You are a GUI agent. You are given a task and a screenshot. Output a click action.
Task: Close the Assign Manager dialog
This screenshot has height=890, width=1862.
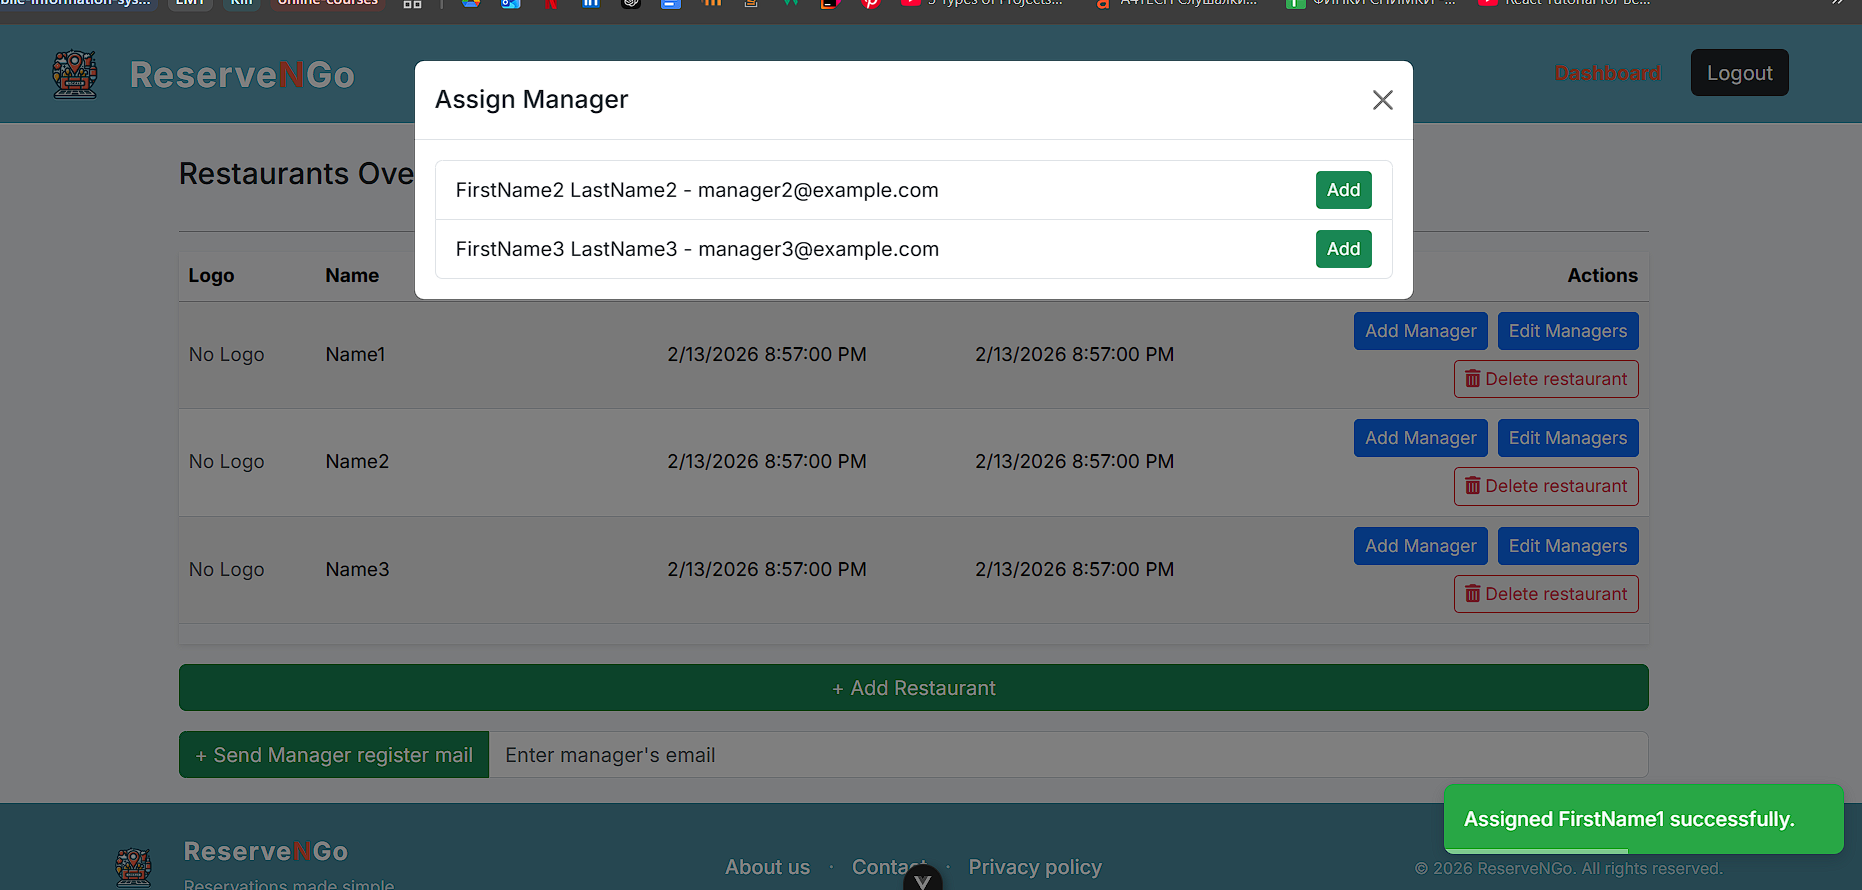pyautogui.click(x=1382, y=100)
